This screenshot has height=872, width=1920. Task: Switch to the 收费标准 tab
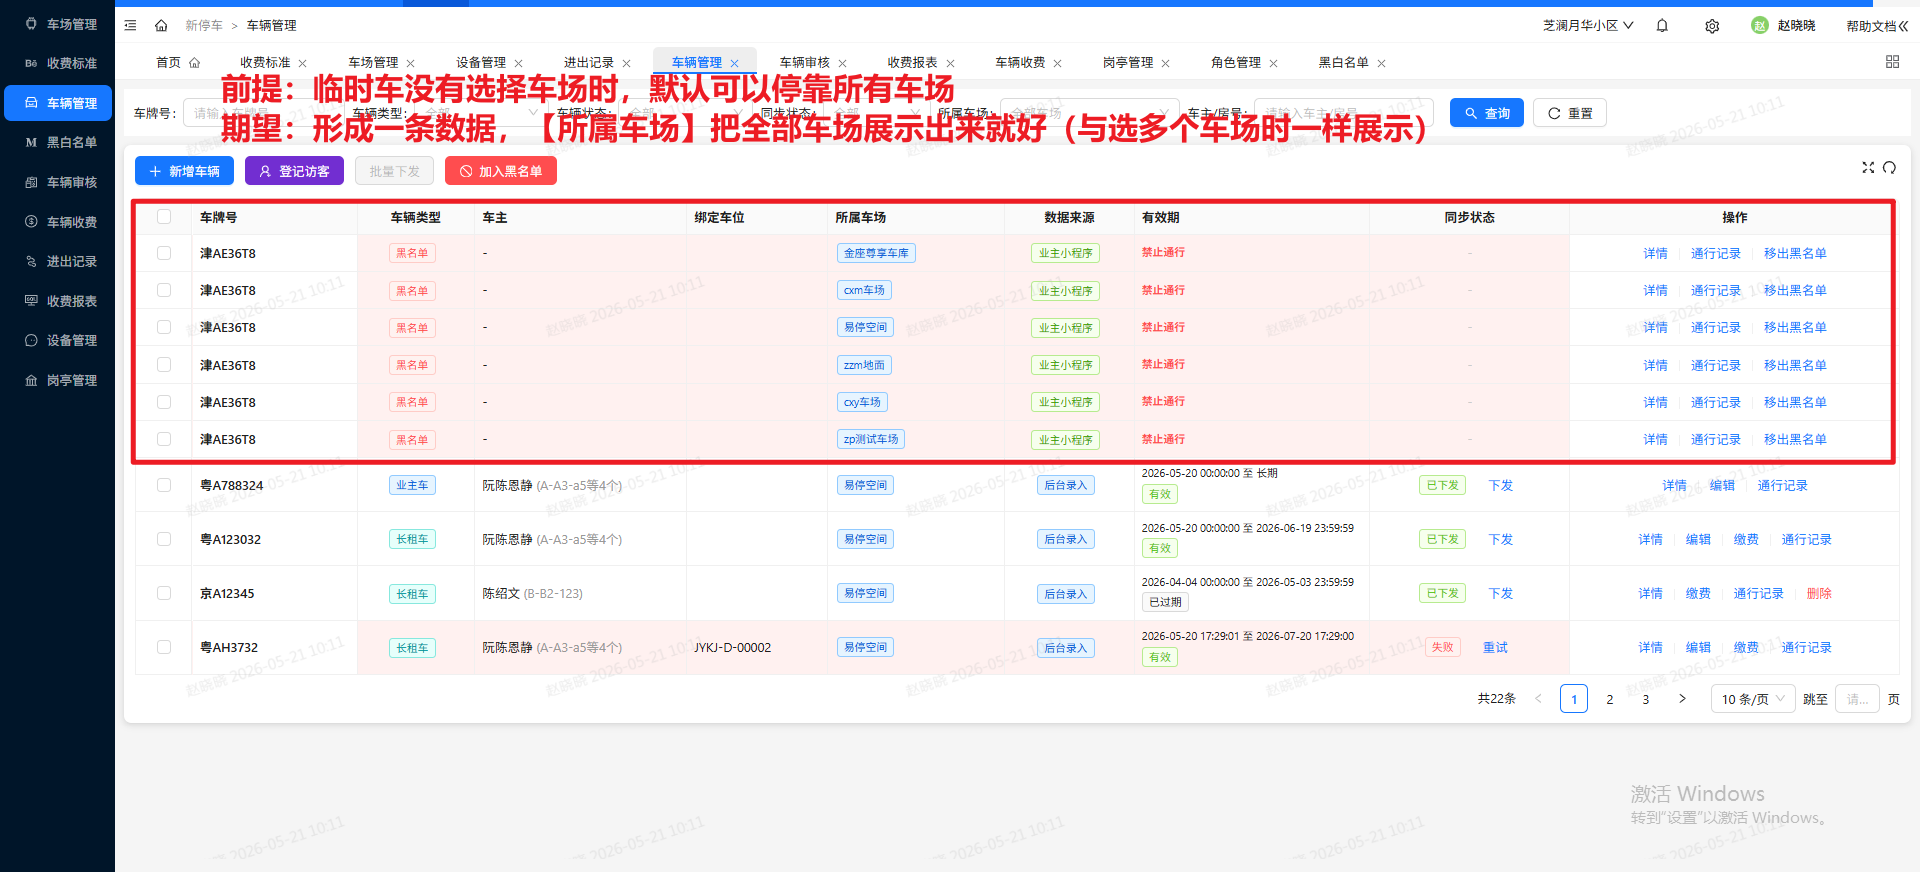click(265, 62)
